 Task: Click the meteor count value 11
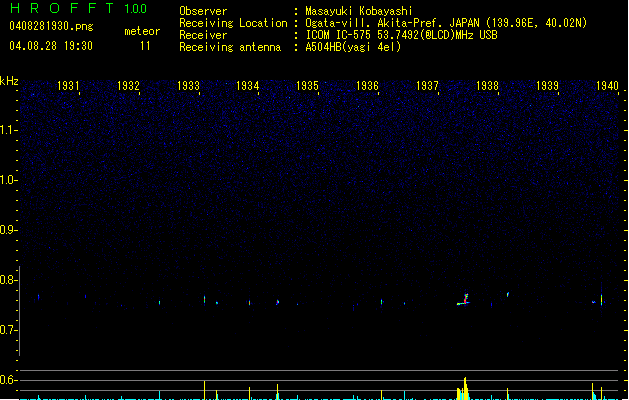click(145, 46)
